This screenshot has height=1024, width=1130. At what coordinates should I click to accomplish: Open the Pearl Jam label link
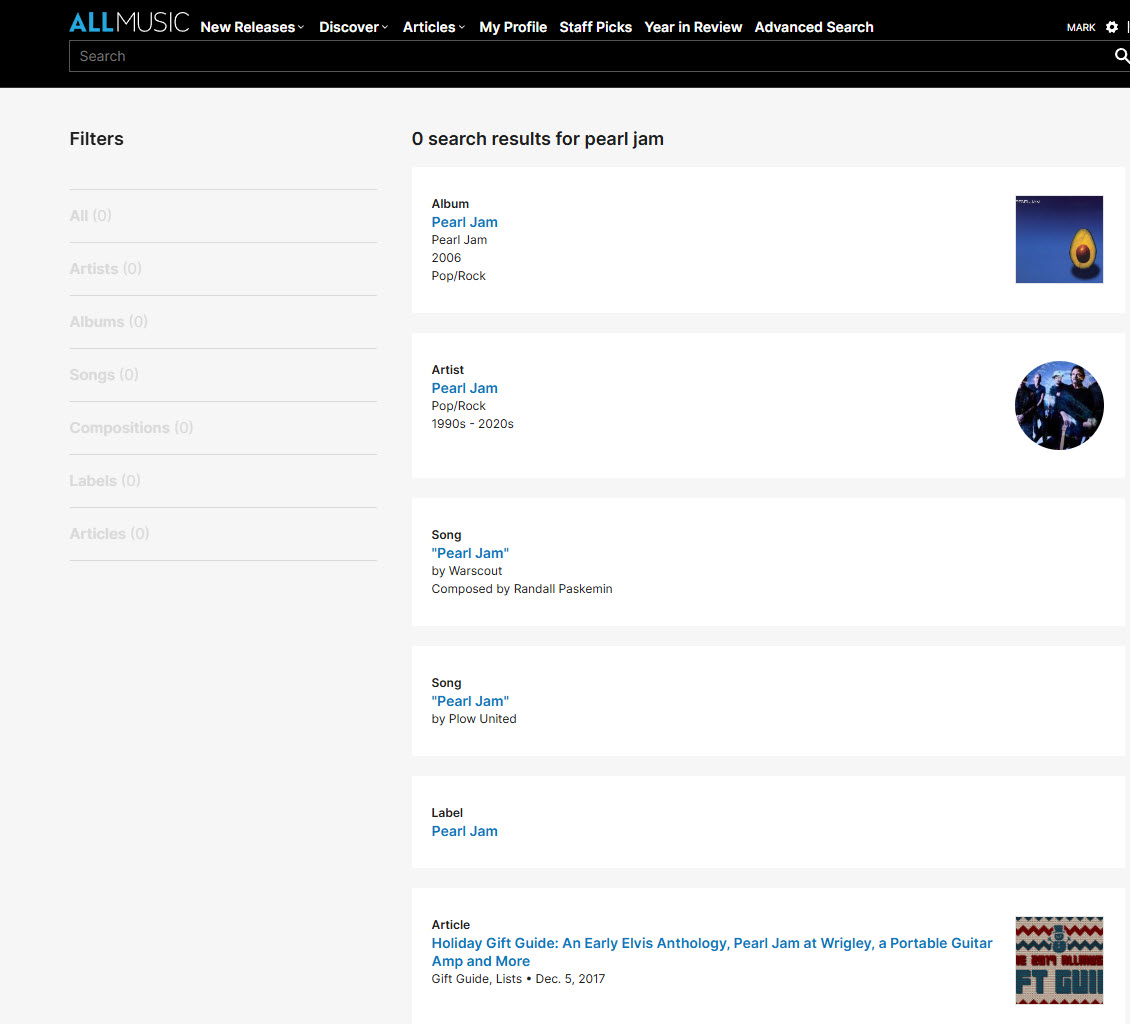tap(464, 831)
